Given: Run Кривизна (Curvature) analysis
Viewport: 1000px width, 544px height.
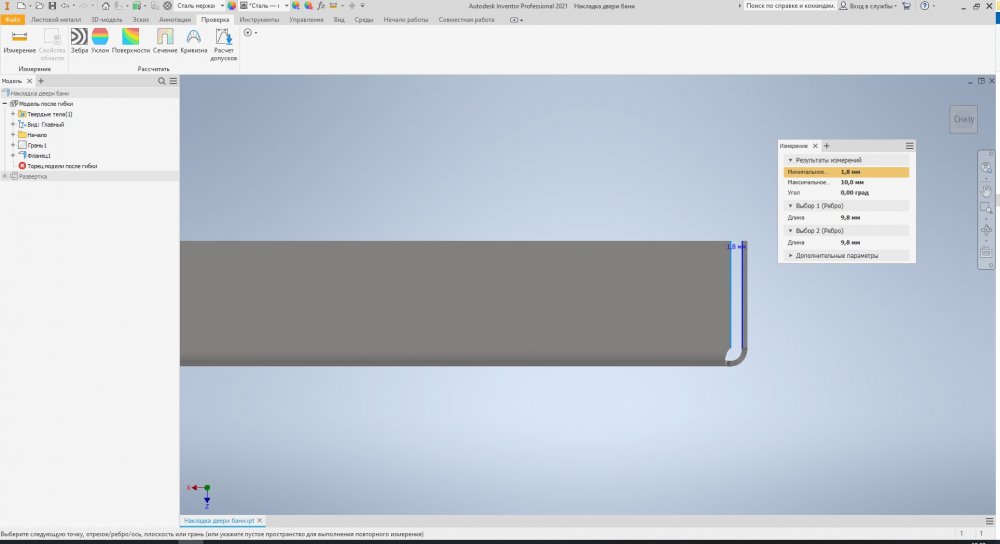Looking at the screenshot, I should [194, 40].
